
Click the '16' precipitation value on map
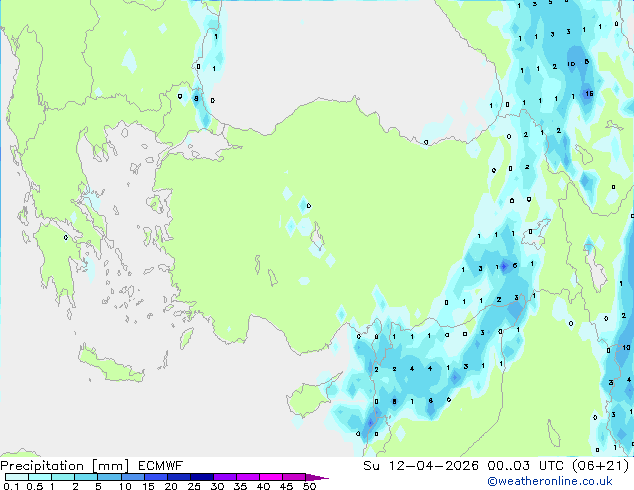pos(589,93)
